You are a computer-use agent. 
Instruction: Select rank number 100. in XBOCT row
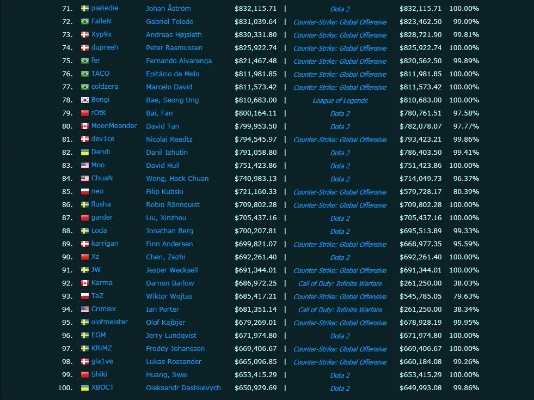65,388
